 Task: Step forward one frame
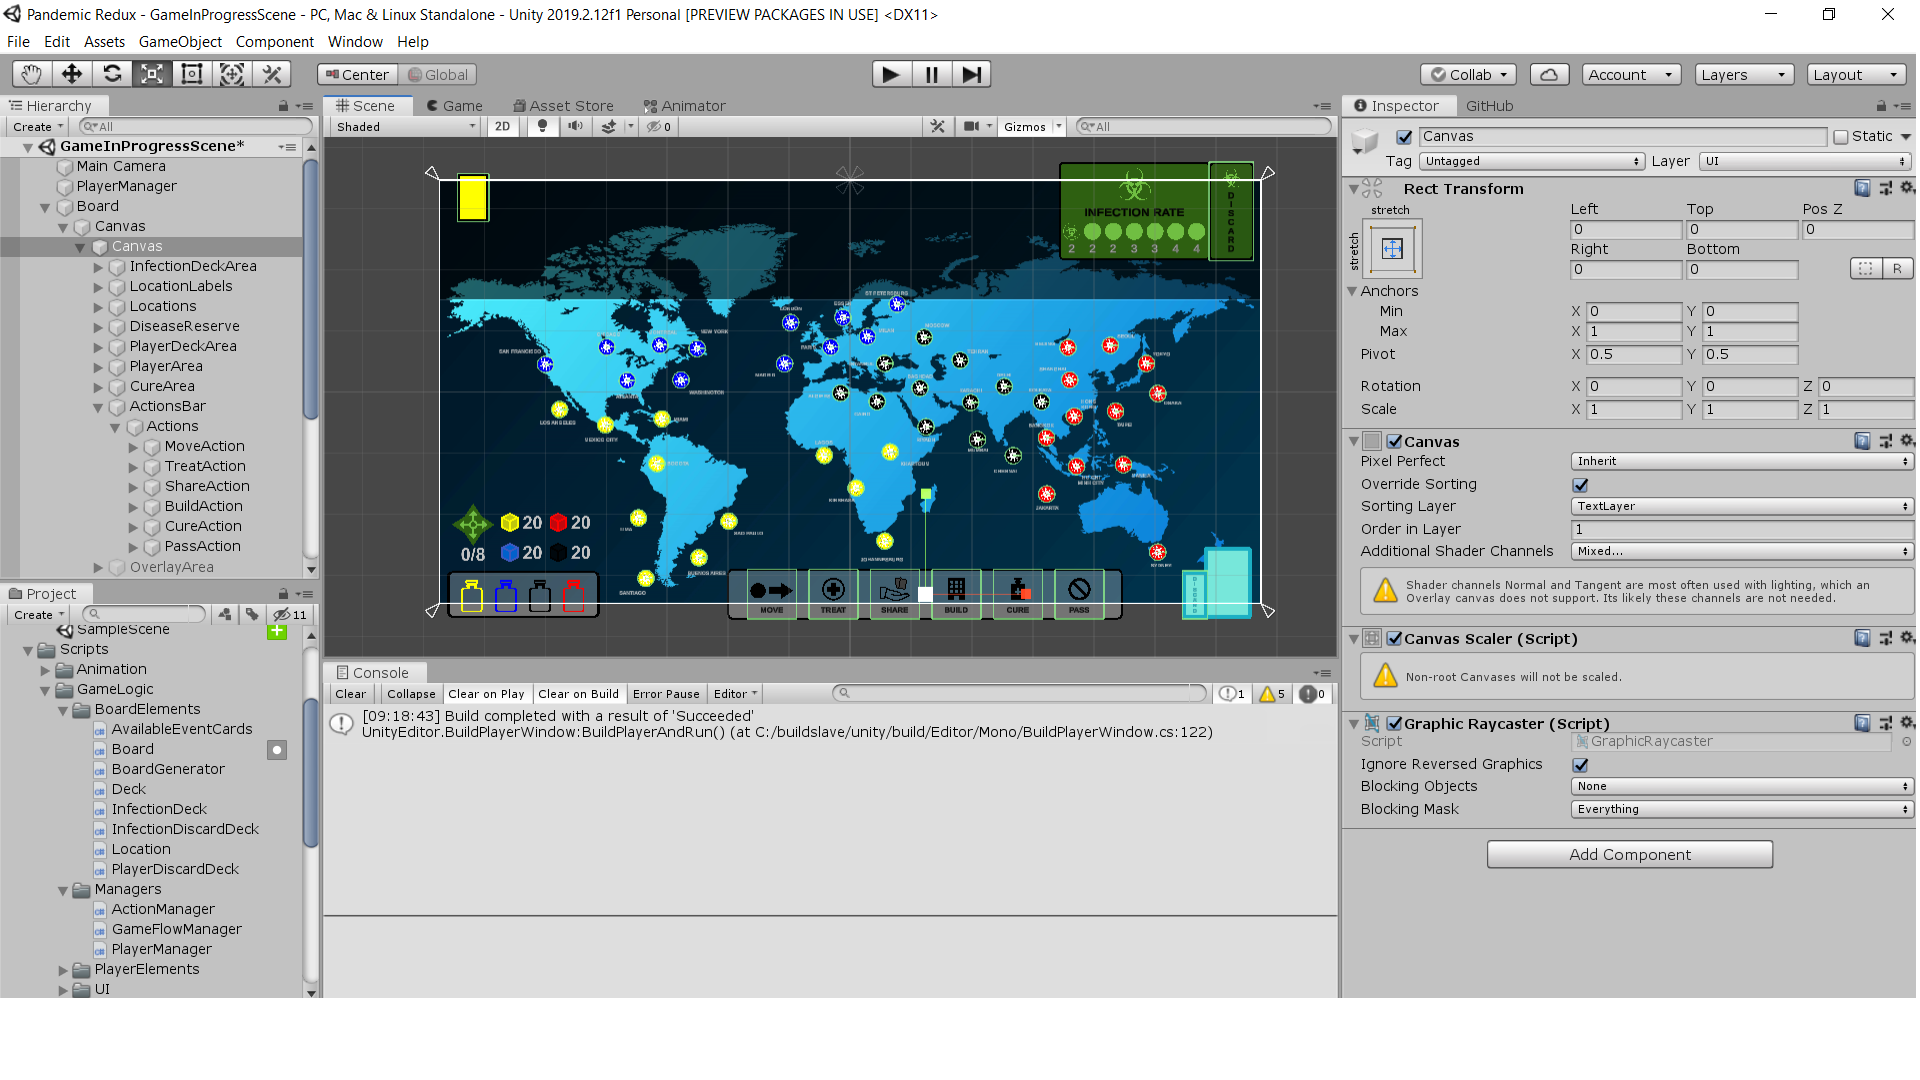971,74
